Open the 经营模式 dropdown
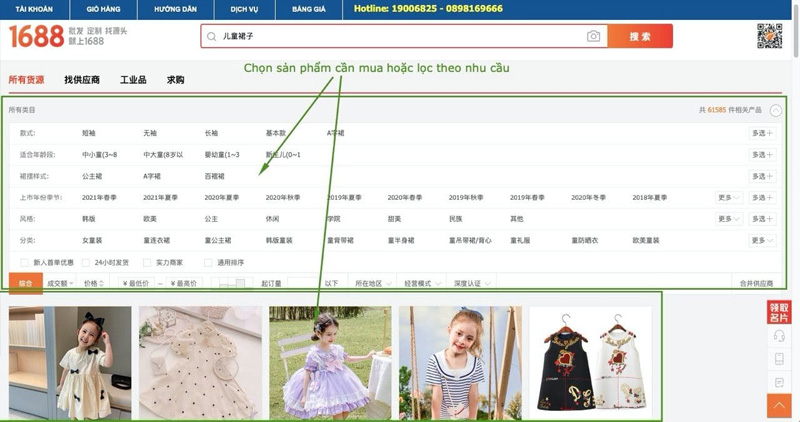Viewport: 800px width, 422px height. pos(421,283)
